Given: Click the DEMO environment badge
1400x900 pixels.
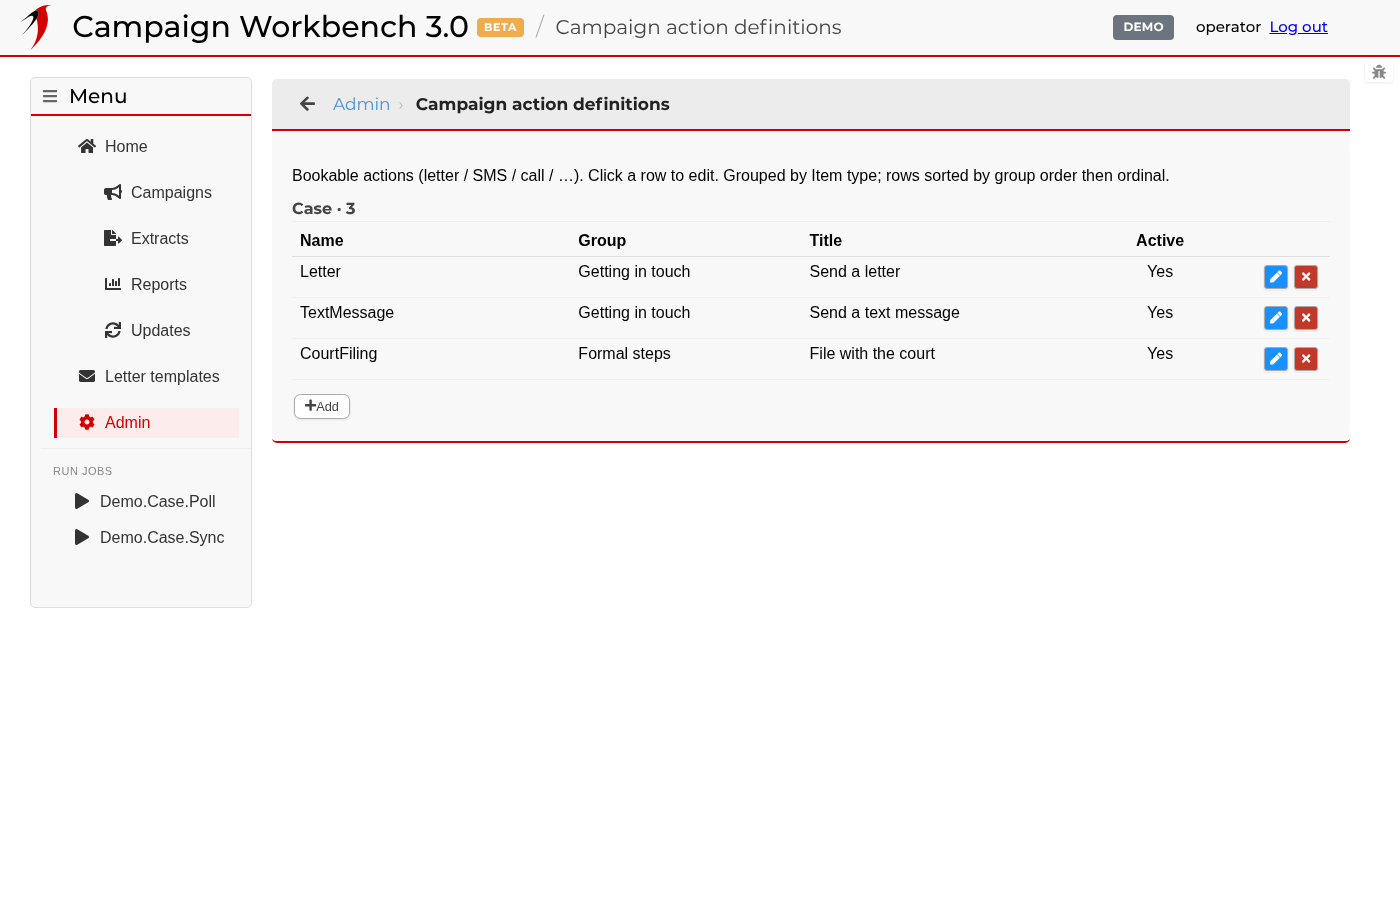Looking at the screenshot, I should pos(1143,27).
